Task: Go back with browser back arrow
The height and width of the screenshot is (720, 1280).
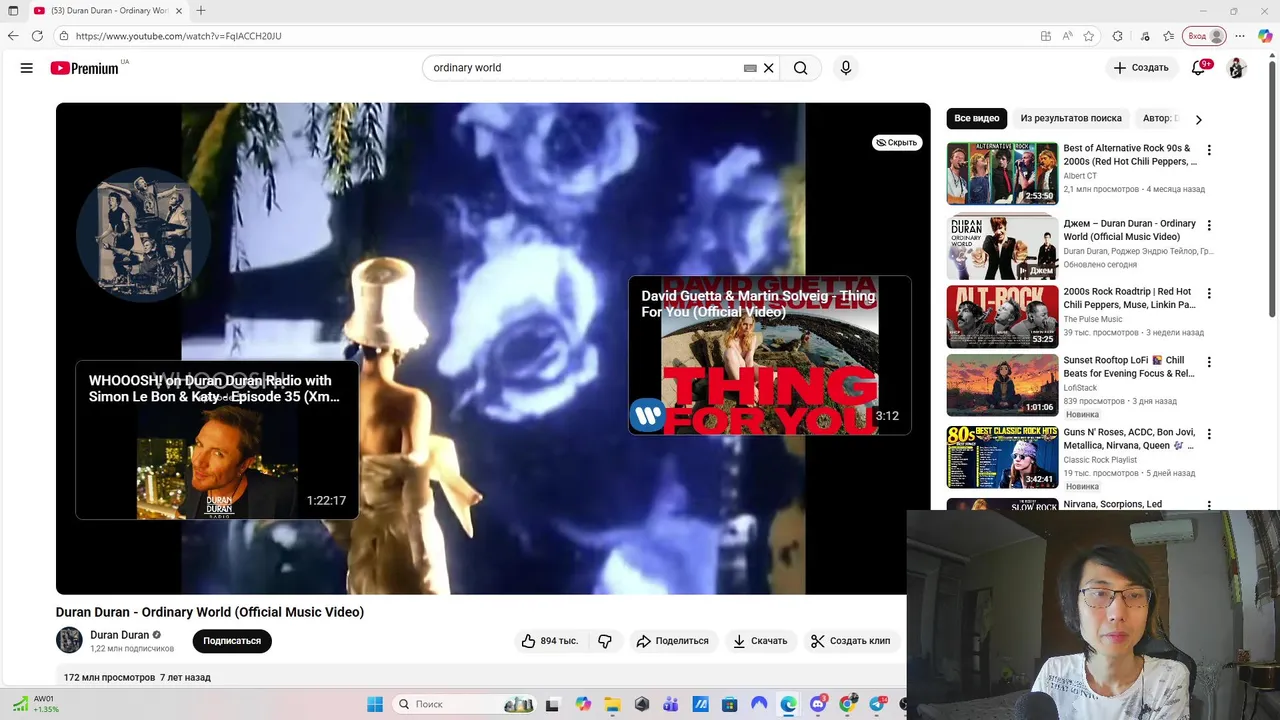Action: pyautogui.click(x=13, y=36)
